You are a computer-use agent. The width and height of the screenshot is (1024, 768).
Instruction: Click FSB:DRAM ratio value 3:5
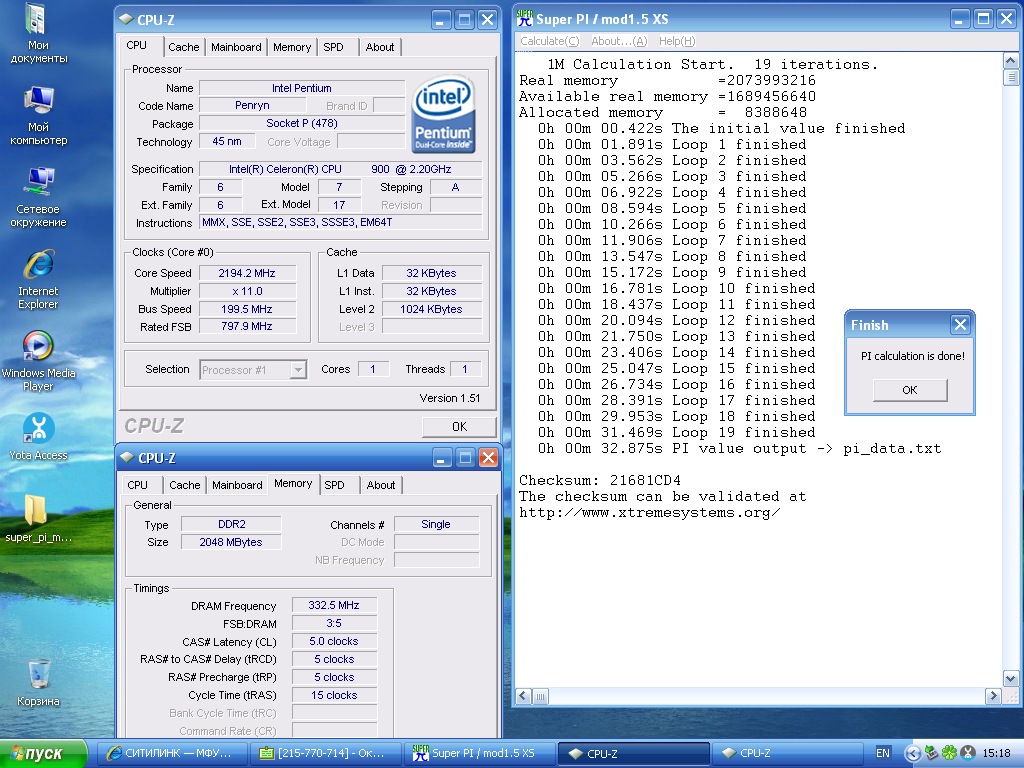coord(334,624)
